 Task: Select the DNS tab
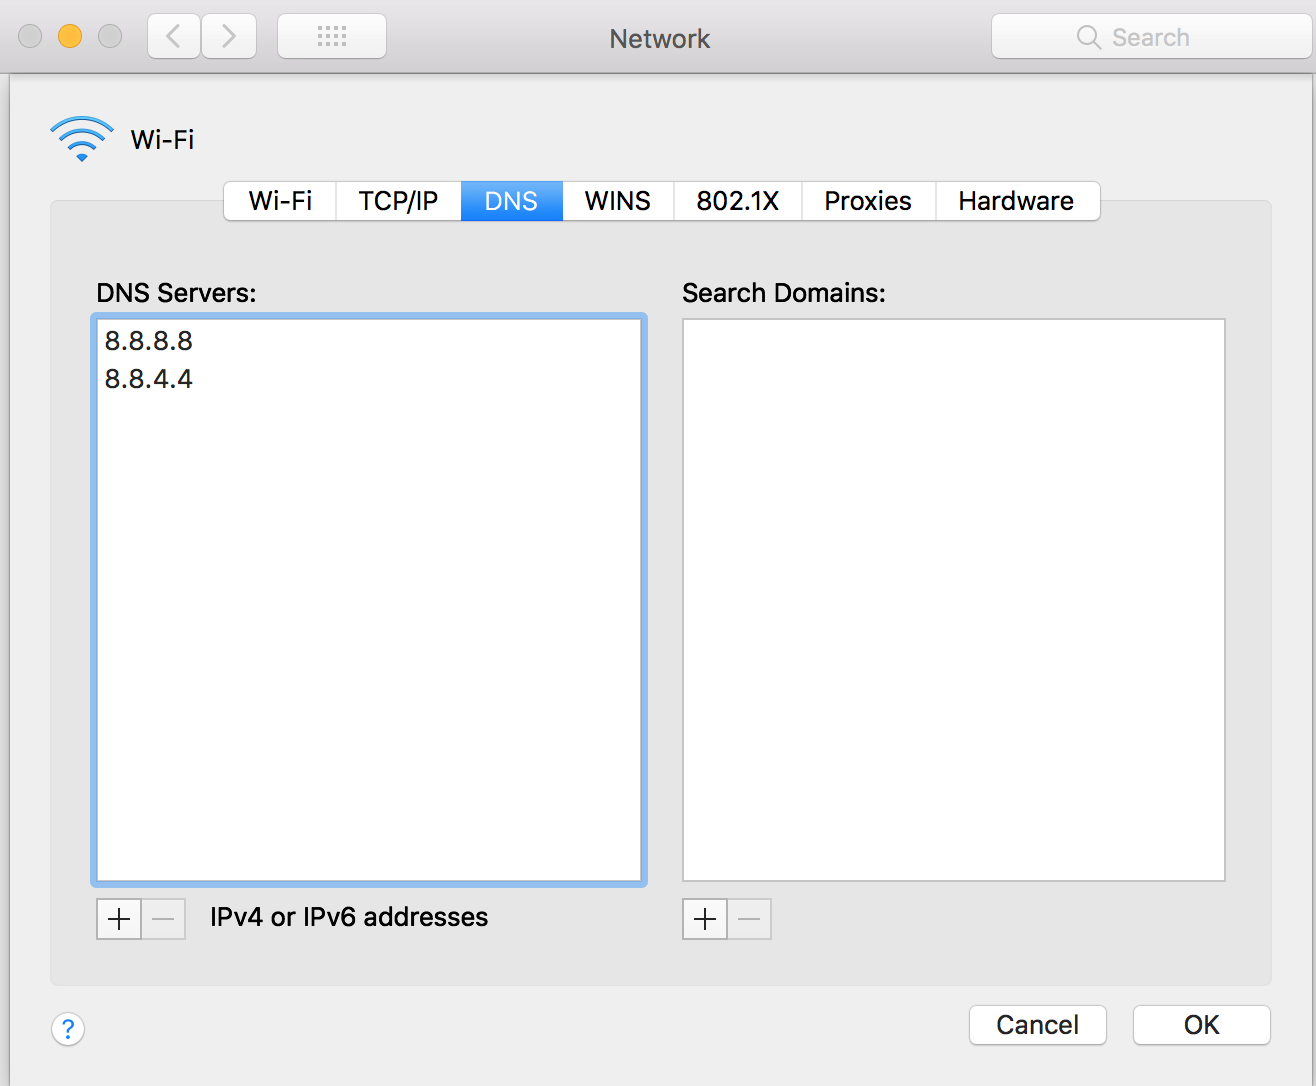pos(511,201)
